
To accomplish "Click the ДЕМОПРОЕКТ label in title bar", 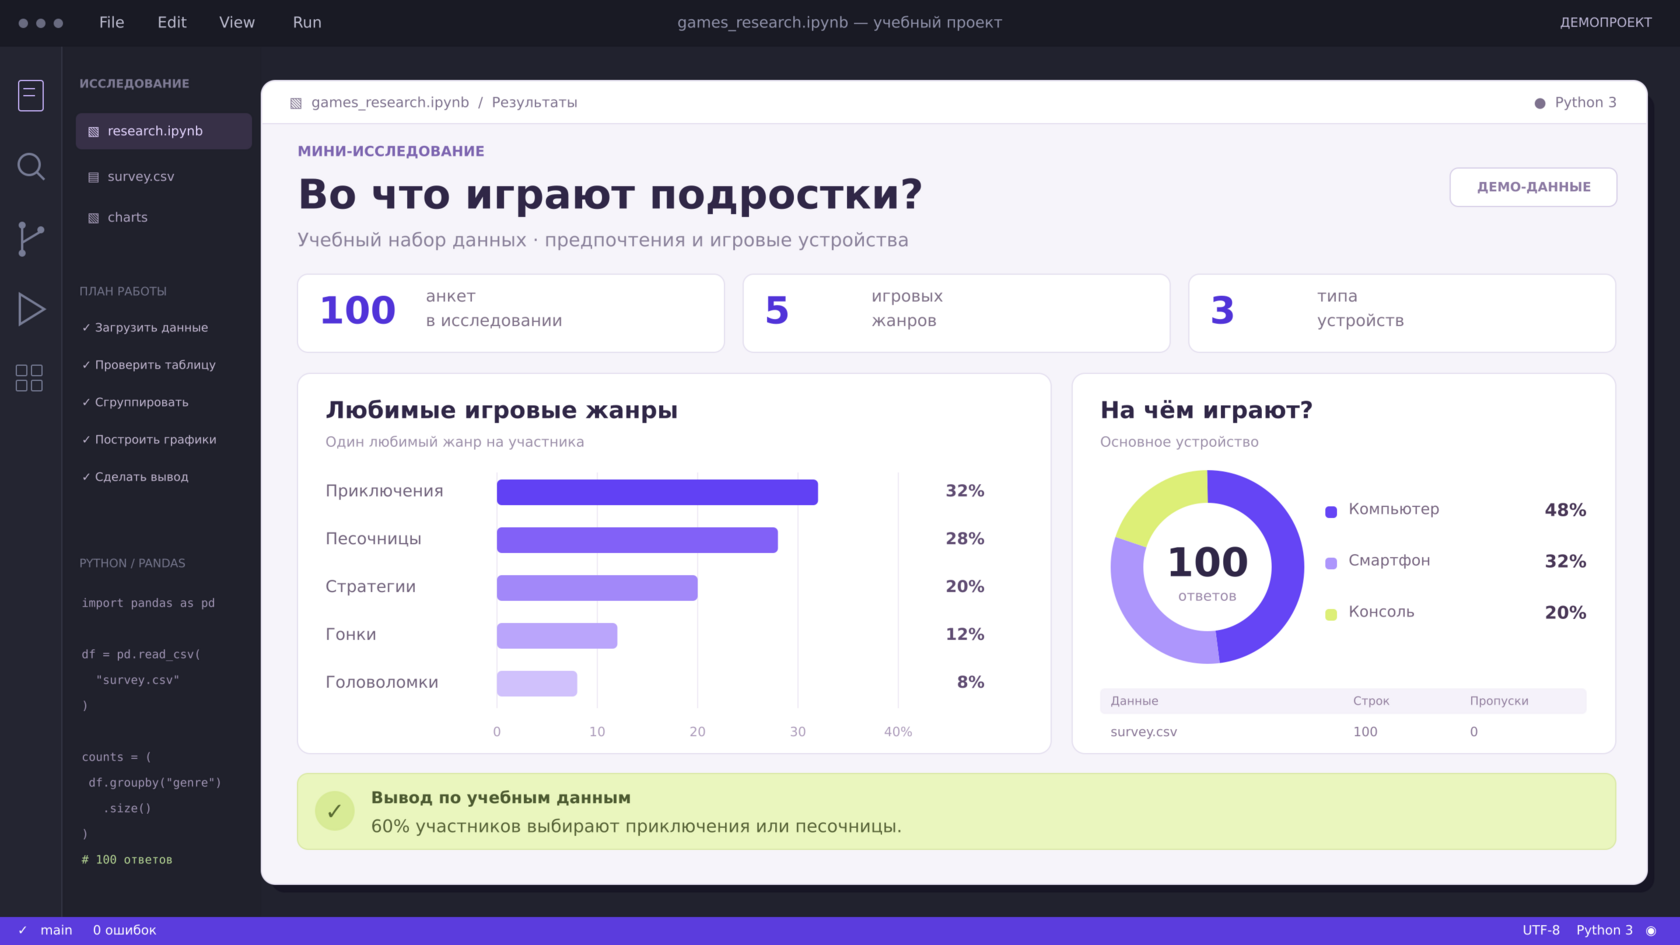I will (x=1606, y=22).
